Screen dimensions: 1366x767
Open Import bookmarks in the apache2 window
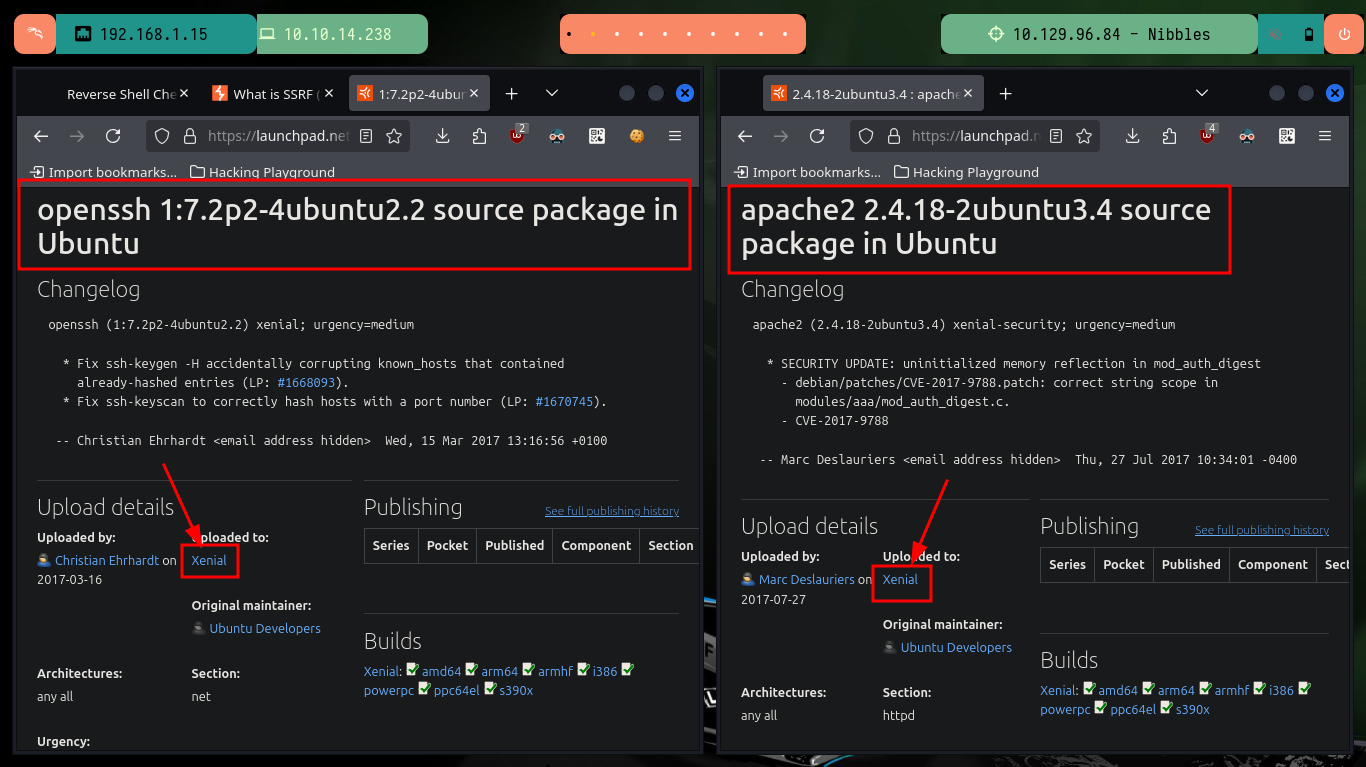(808, 172)
